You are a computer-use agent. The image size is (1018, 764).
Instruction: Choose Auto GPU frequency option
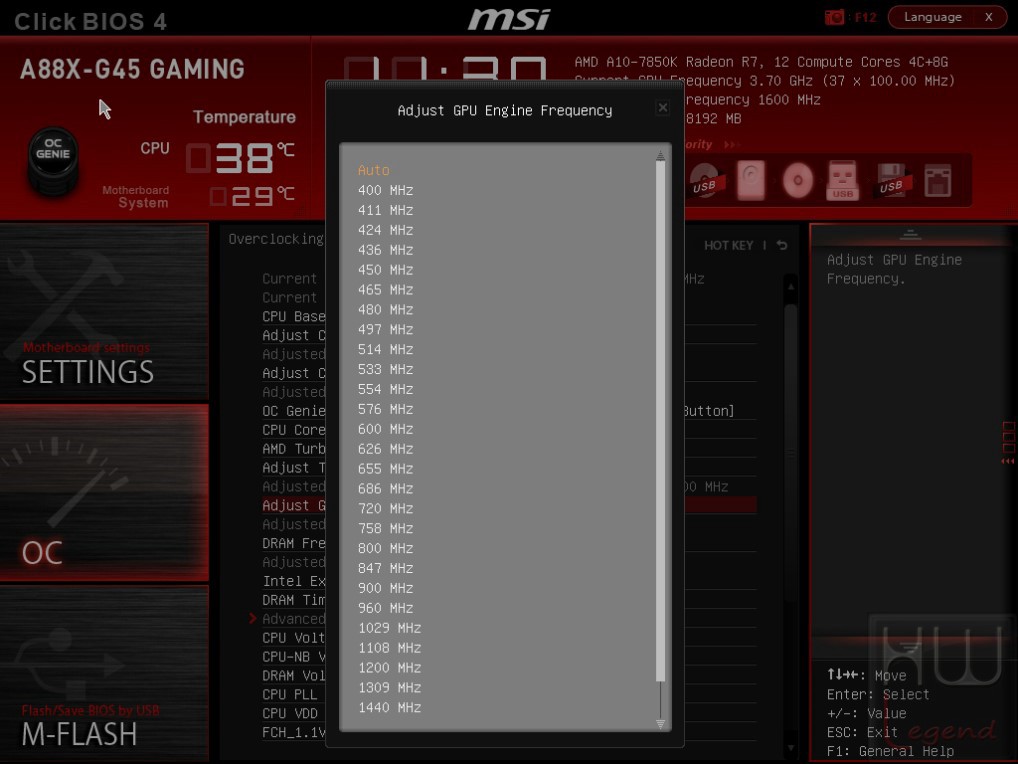[x=374, y=170]
